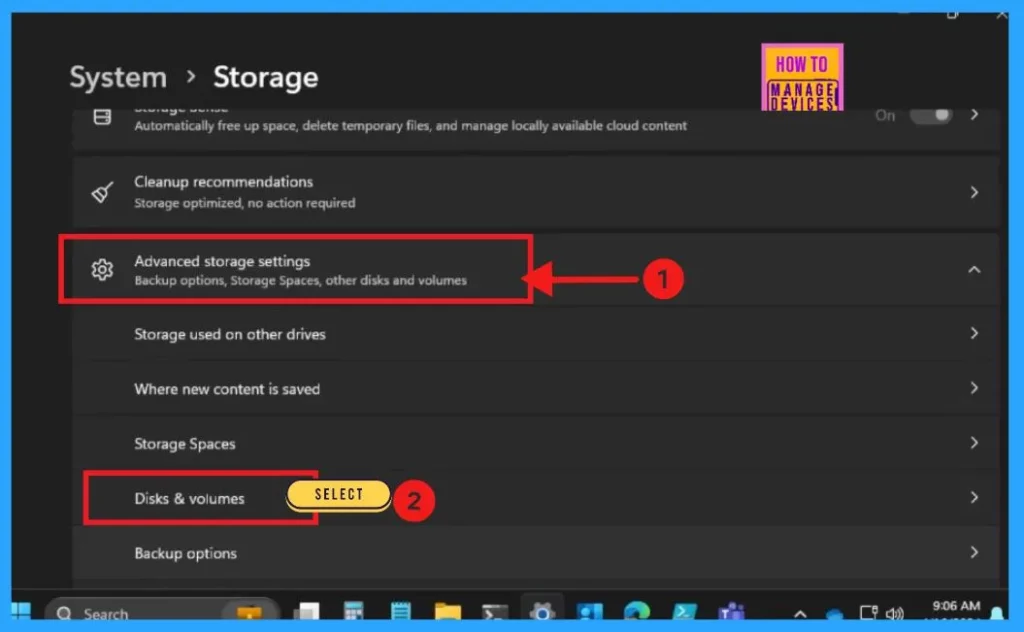Click the OneDrive cloud tray icon

(x=835, y=614)
